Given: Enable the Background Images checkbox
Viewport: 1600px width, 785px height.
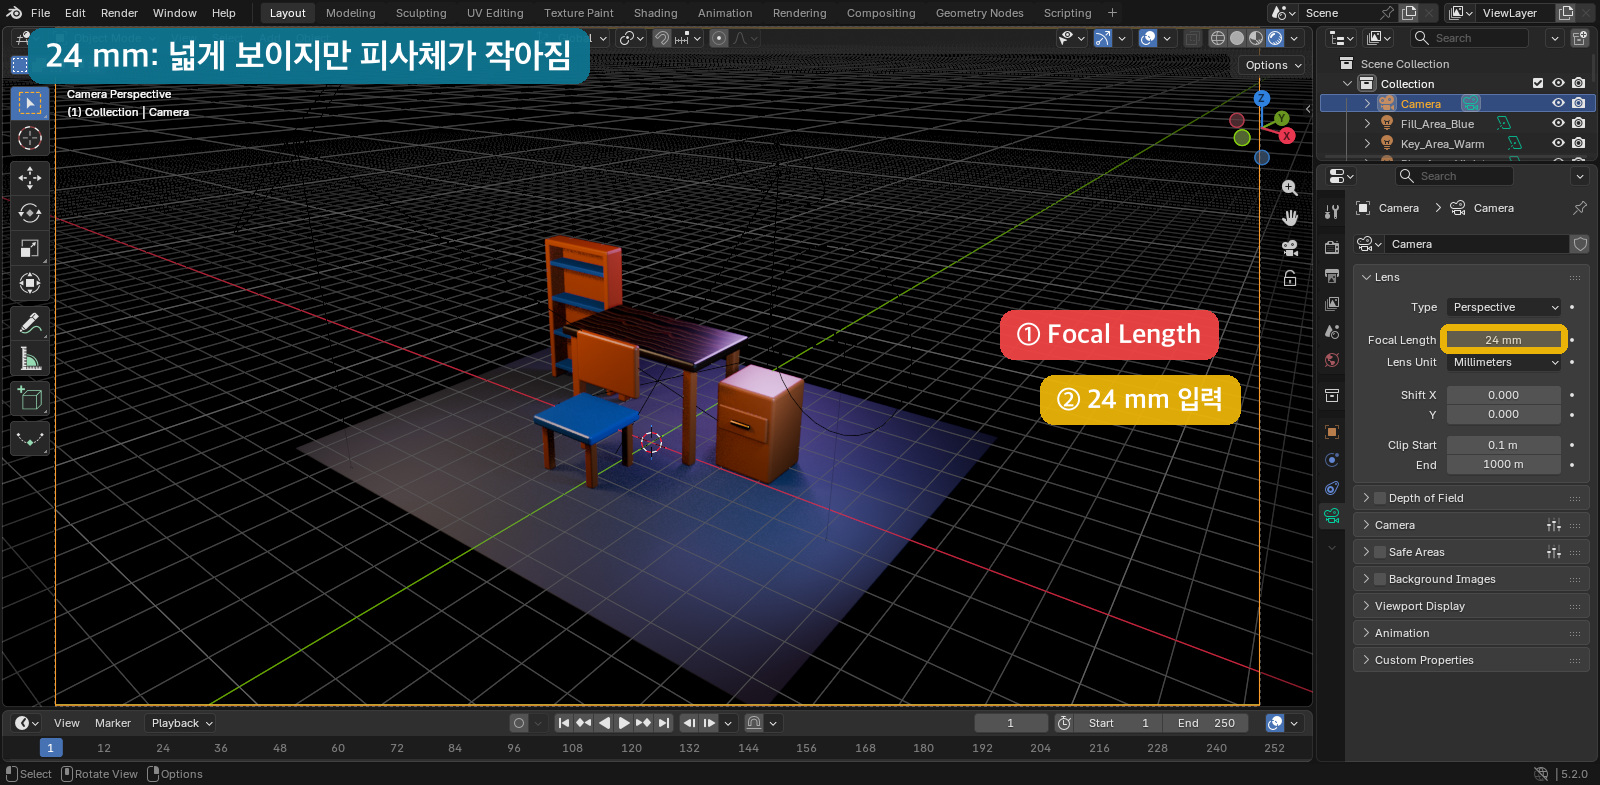Looking at the screenshot, I should pos(1380,579).
